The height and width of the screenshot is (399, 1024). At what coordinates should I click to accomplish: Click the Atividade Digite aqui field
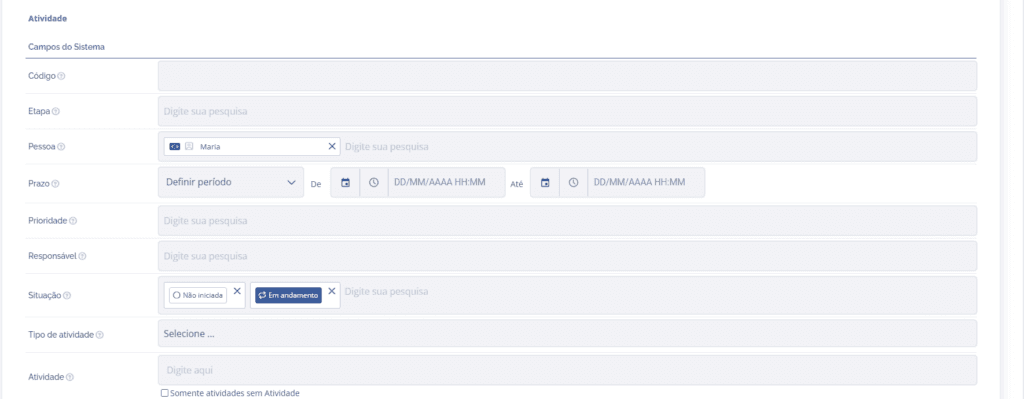[x=567, y=370]
